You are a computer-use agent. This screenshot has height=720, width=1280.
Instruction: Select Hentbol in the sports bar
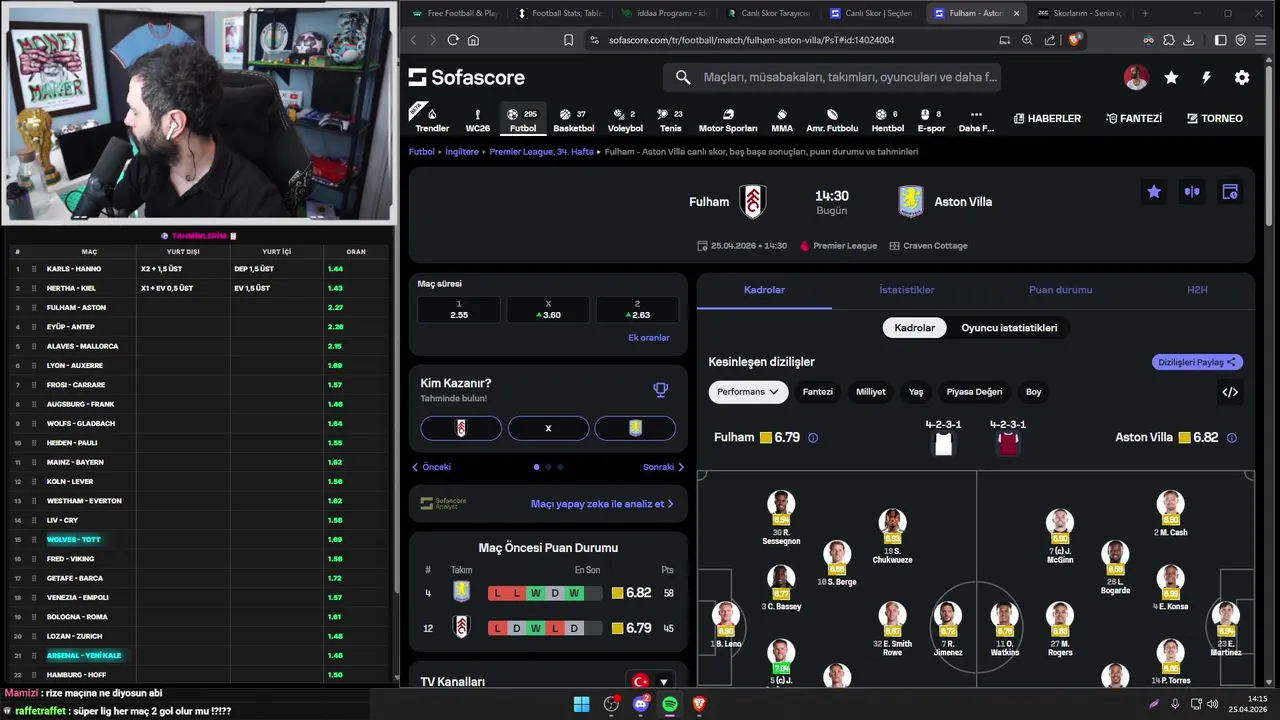point(888,120)
